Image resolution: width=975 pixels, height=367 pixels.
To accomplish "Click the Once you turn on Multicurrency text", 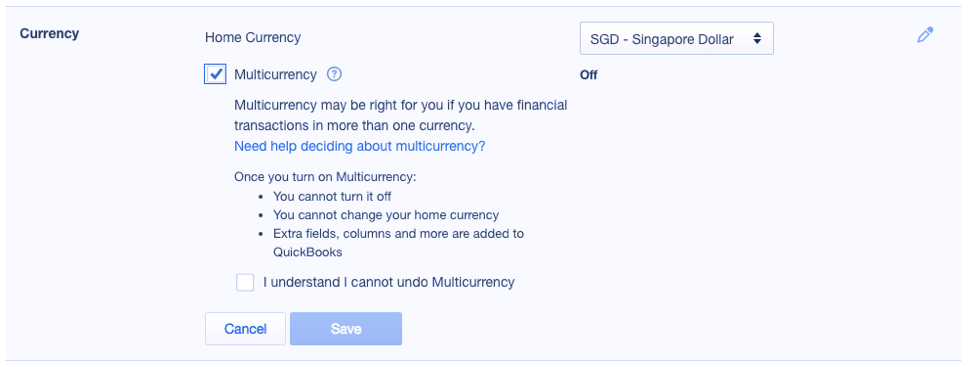I will [x=325, y=177].
